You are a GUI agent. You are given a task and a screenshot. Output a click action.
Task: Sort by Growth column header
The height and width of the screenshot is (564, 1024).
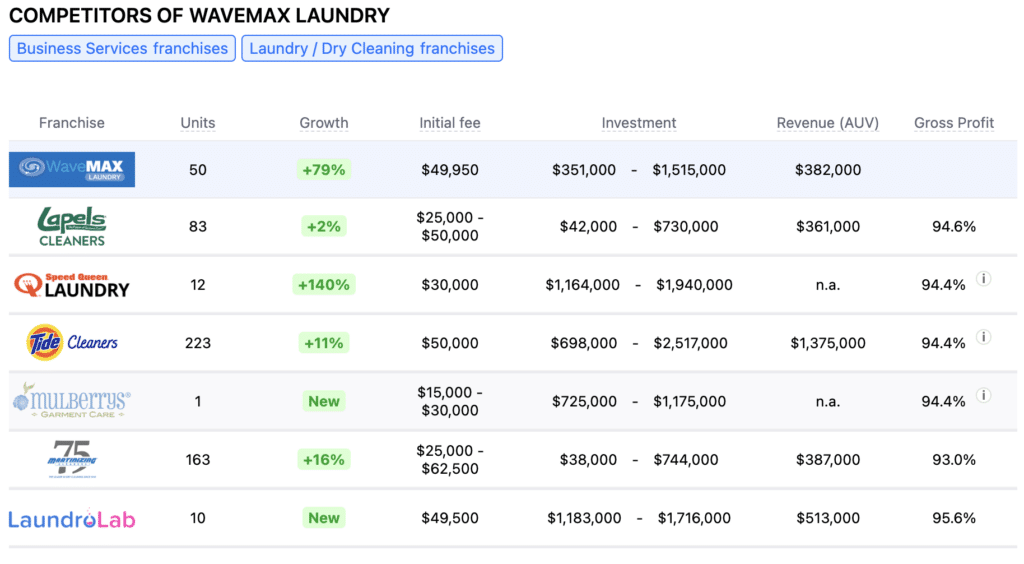pos(324,123)
